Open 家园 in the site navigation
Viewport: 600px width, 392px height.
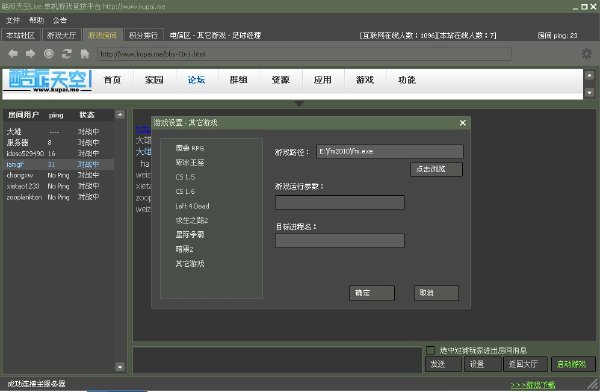(x=154, y=80)
